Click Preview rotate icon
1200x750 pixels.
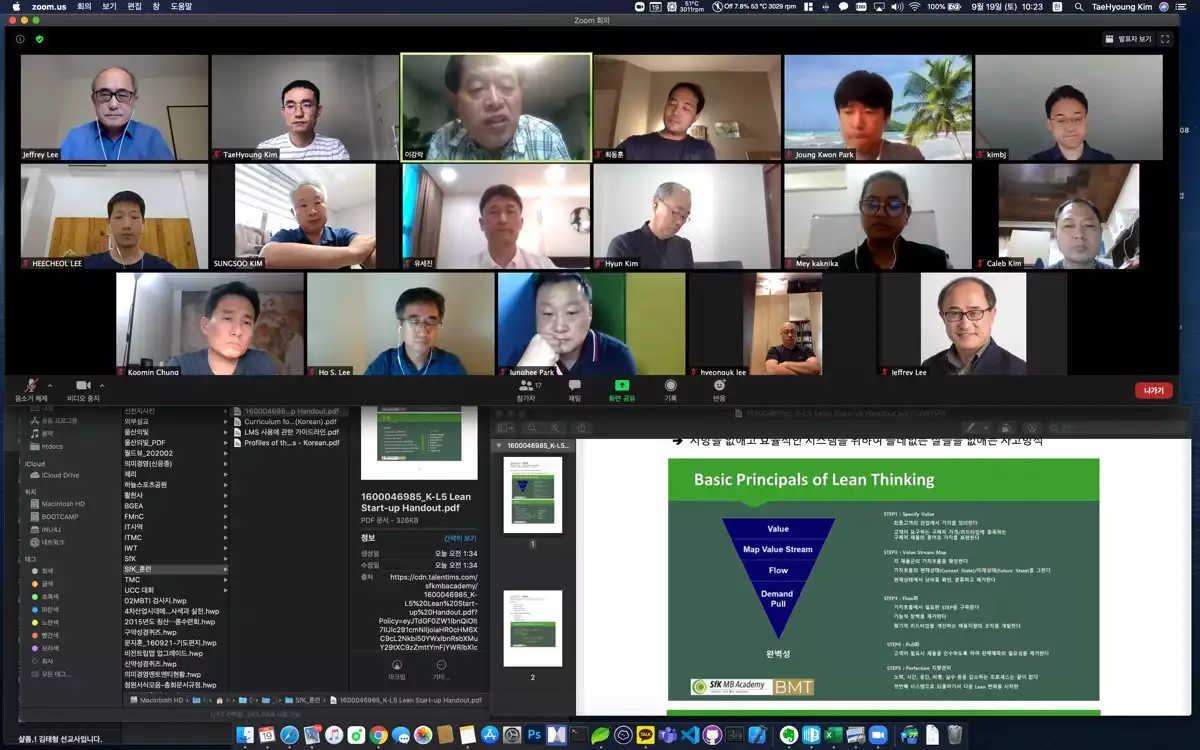pyautogui.click(x=1006, y=427)
